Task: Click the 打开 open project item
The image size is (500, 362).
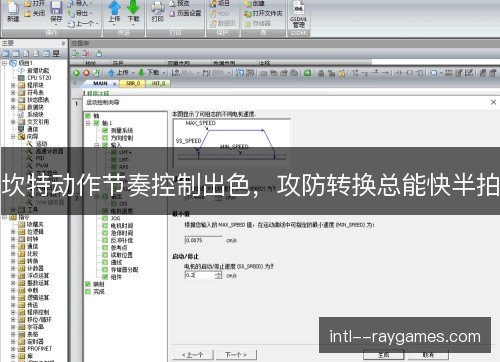Action: pos(35,3)
